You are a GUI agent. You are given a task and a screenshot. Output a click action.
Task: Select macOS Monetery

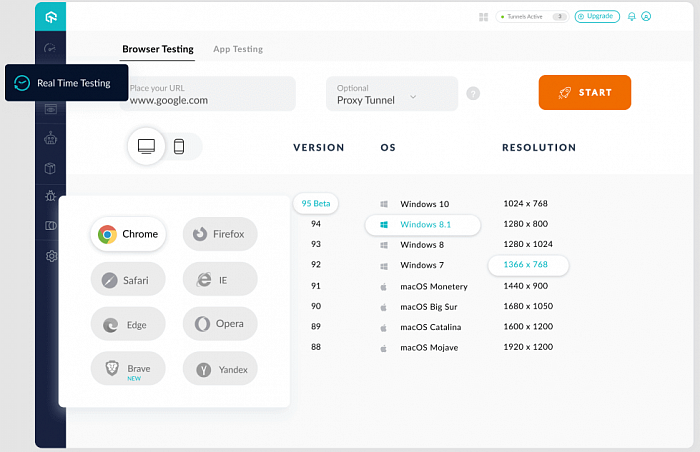click(424, 287)
